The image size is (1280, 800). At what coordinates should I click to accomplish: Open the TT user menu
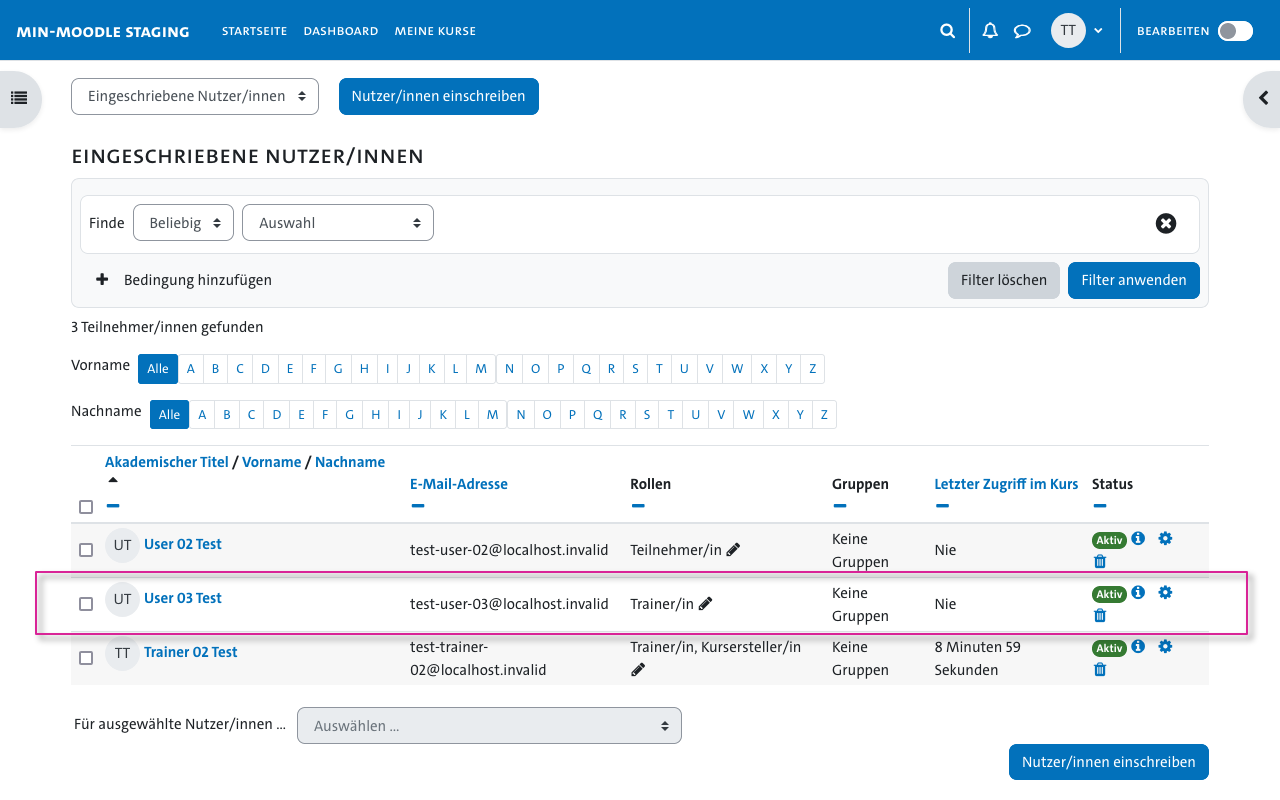(x=1077, y=31)
